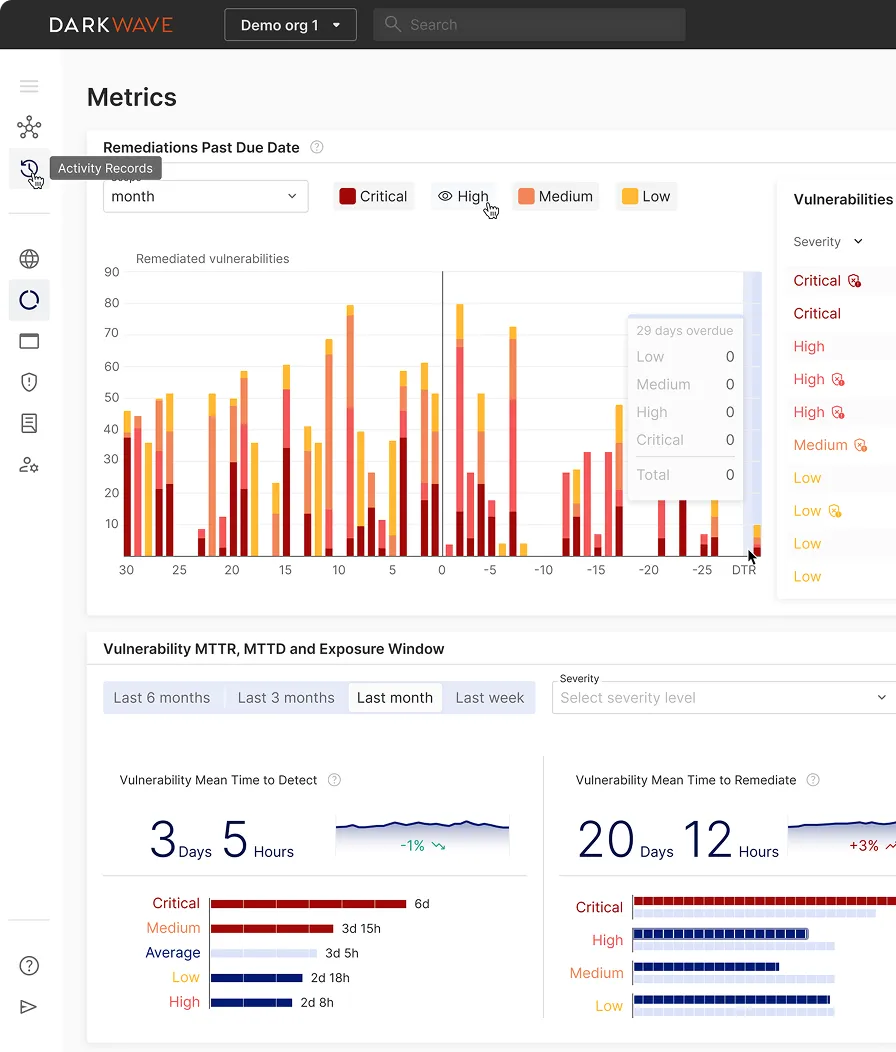
Task: Click the Darkwave logo
Action: coord(111,25)
